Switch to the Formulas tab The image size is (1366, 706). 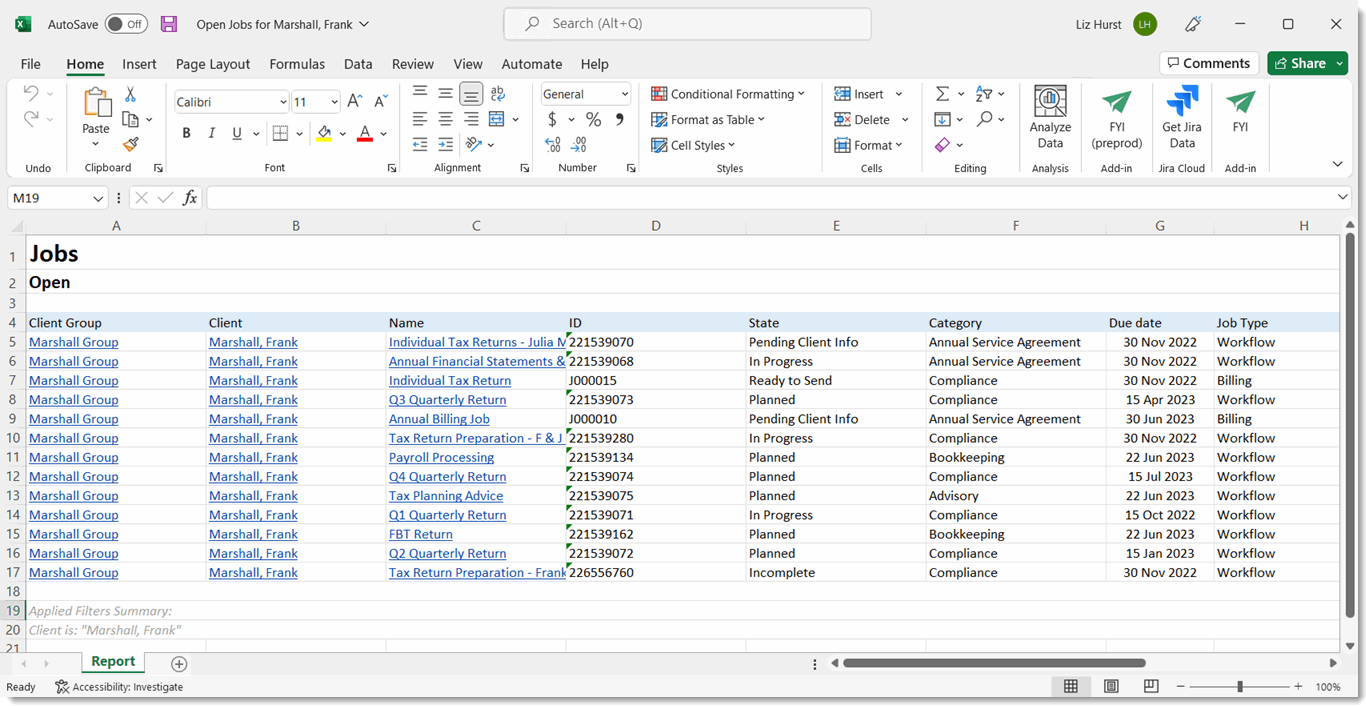pos(297,64)
